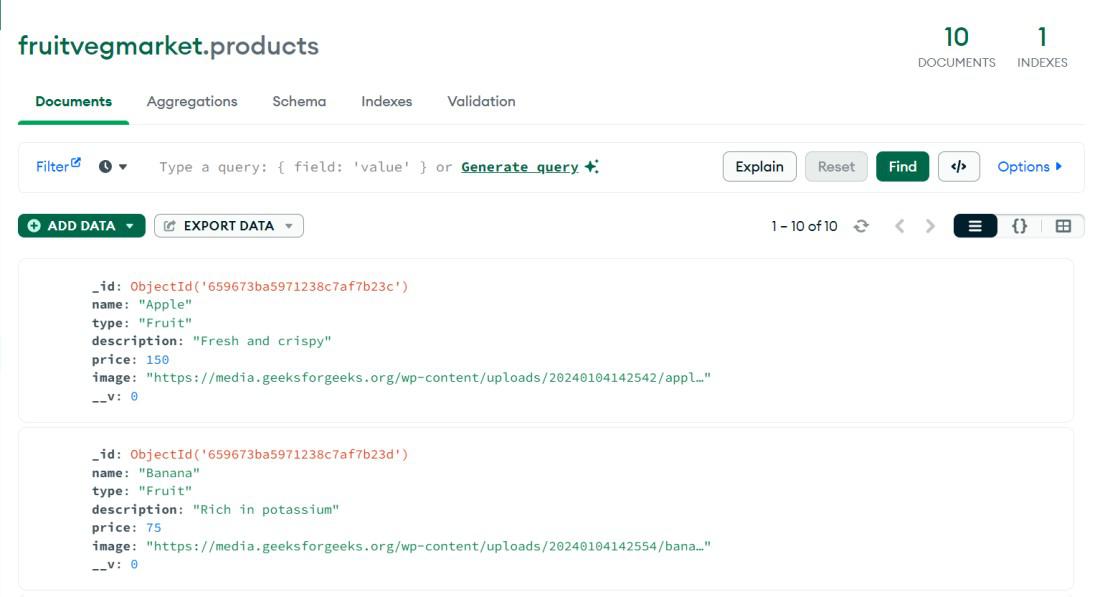Viewport: 1100px width, 597px height.
Task: Click the external link icon beside Filter
Action: click(x=76, y=163)
